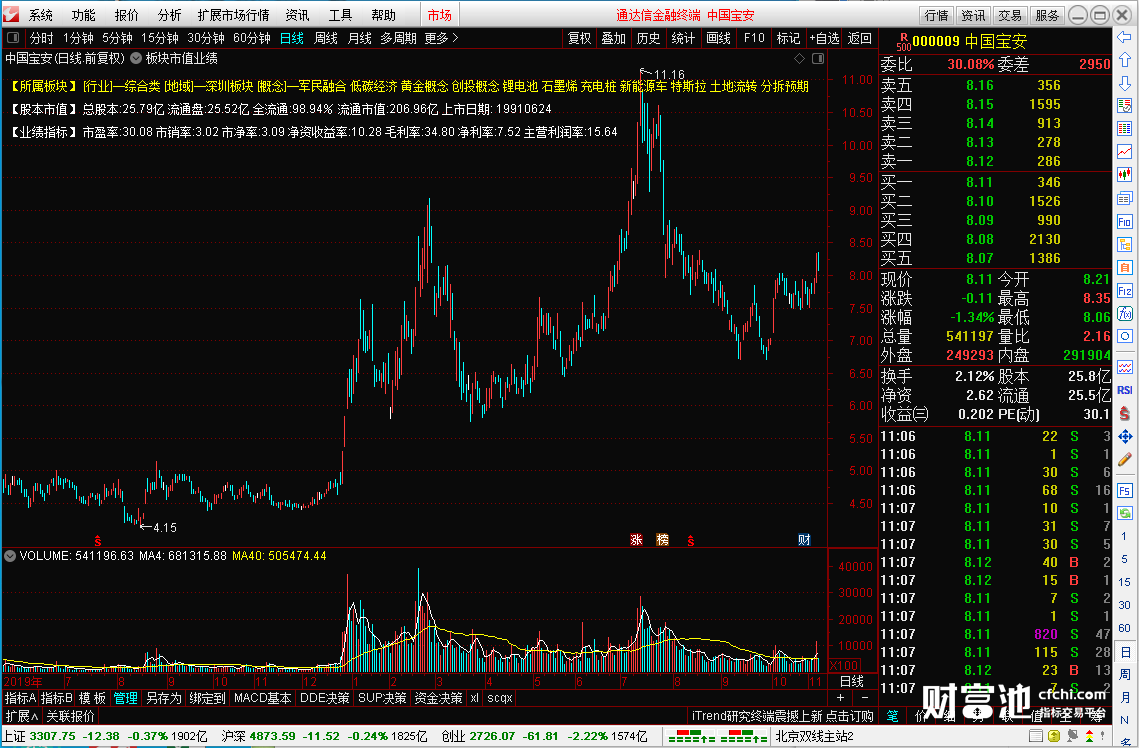Image resolution: width=1139 pixels, height=748 pixels.
Task: Click the iTrend研究终端 subscription link
Action: point(782,716)
